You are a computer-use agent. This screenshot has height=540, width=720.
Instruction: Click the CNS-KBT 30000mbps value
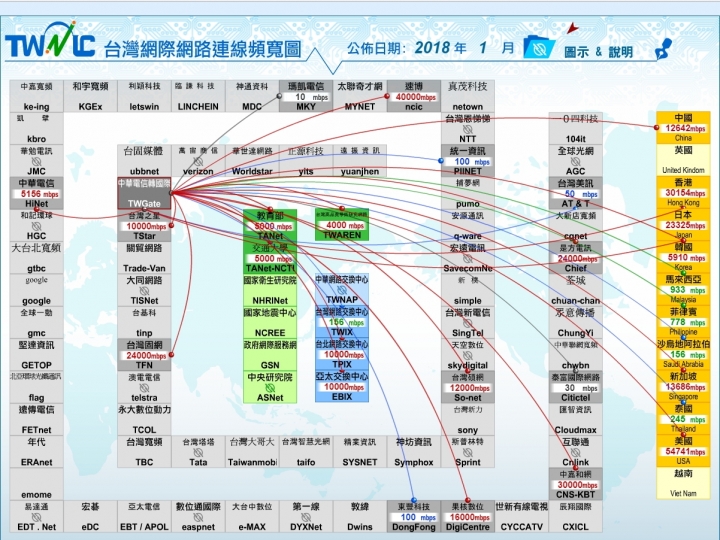pos(577,485)
